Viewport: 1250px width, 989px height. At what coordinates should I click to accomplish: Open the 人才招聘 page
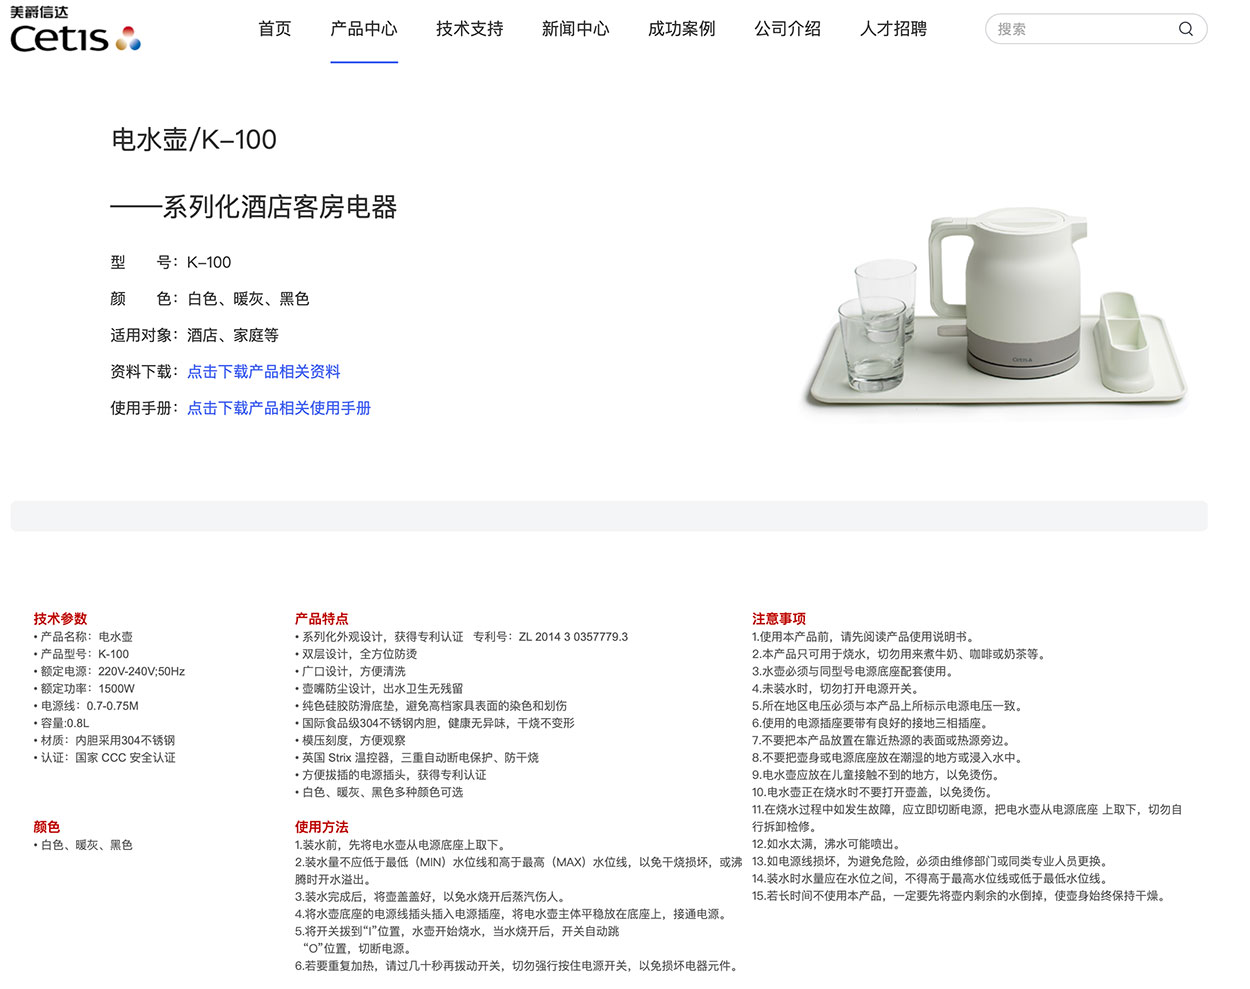click(x=893, y=29)
